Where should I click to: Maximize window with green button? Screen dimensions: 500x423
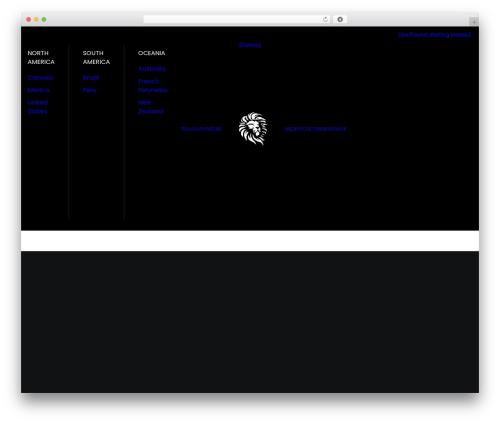[44, 19]
